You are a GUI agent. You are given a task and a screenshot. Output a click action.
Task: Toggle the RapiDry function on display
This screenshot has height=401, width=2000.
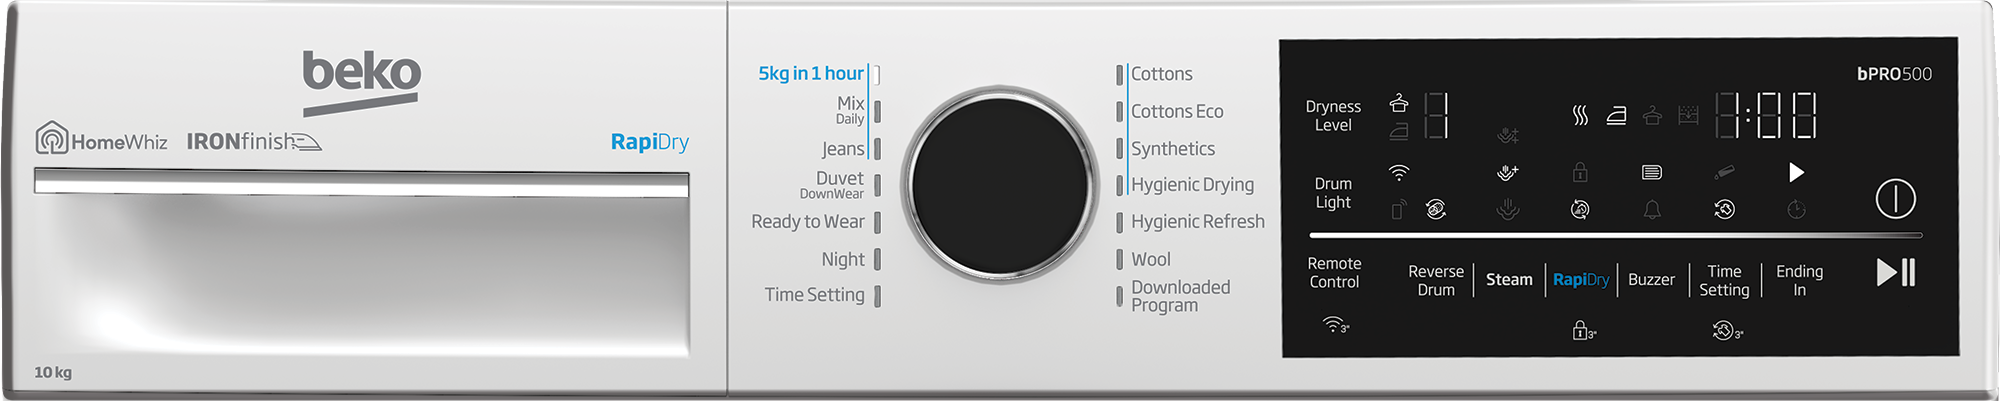(x=1581, y=280)
